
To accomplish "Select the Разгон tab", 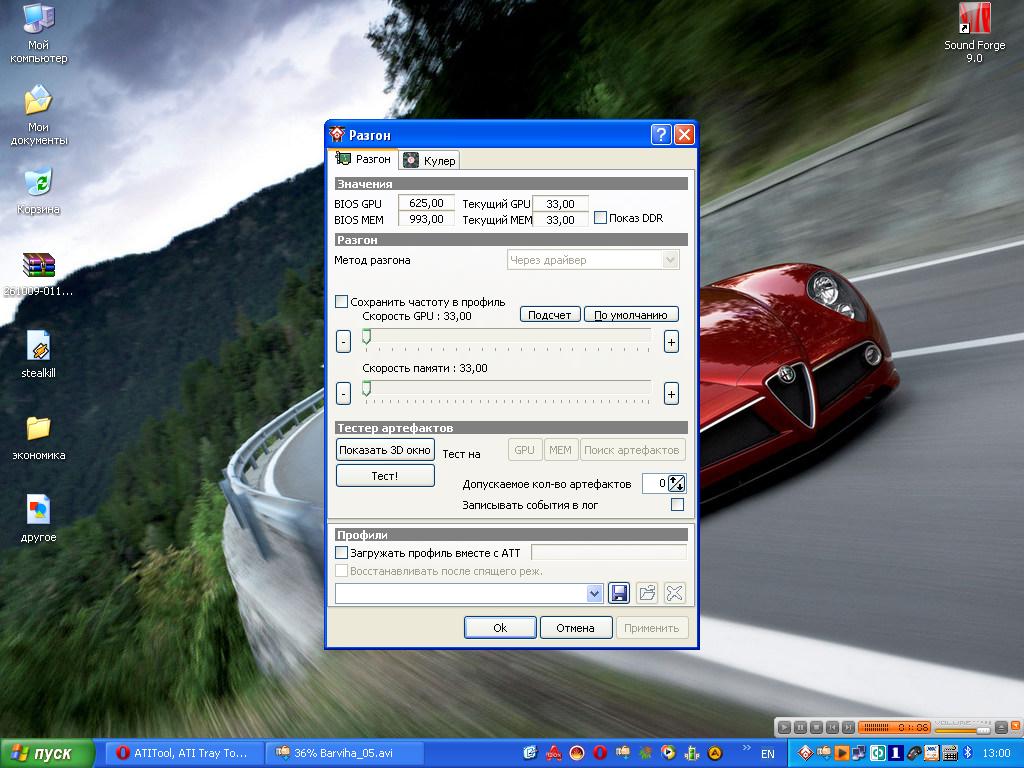I will coord(363,159).
